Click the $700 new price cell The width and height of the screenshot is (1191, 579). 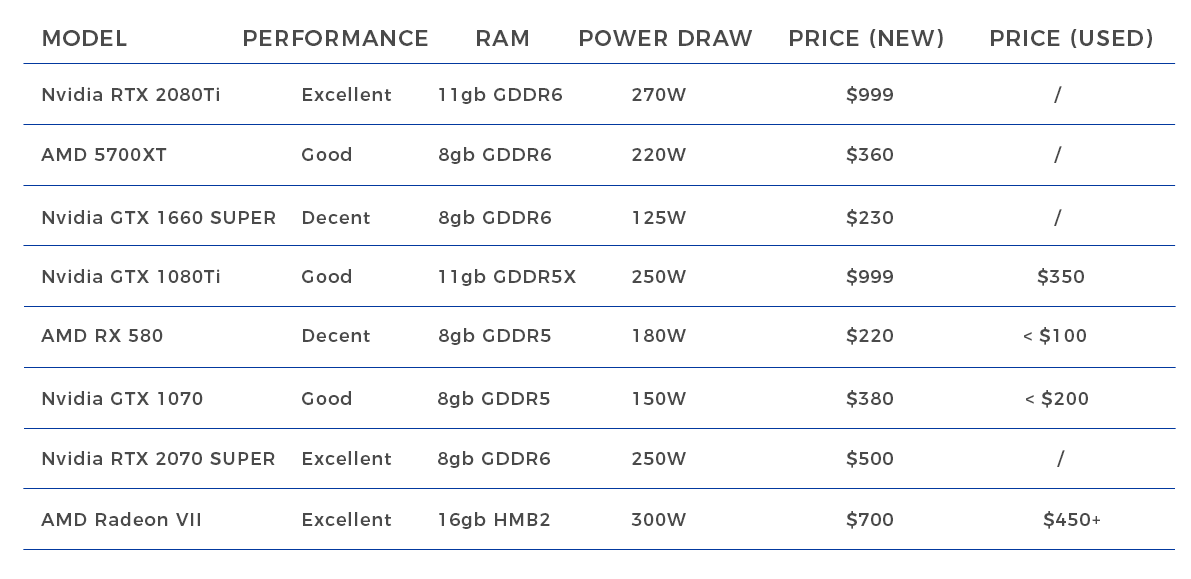point(870,520)
